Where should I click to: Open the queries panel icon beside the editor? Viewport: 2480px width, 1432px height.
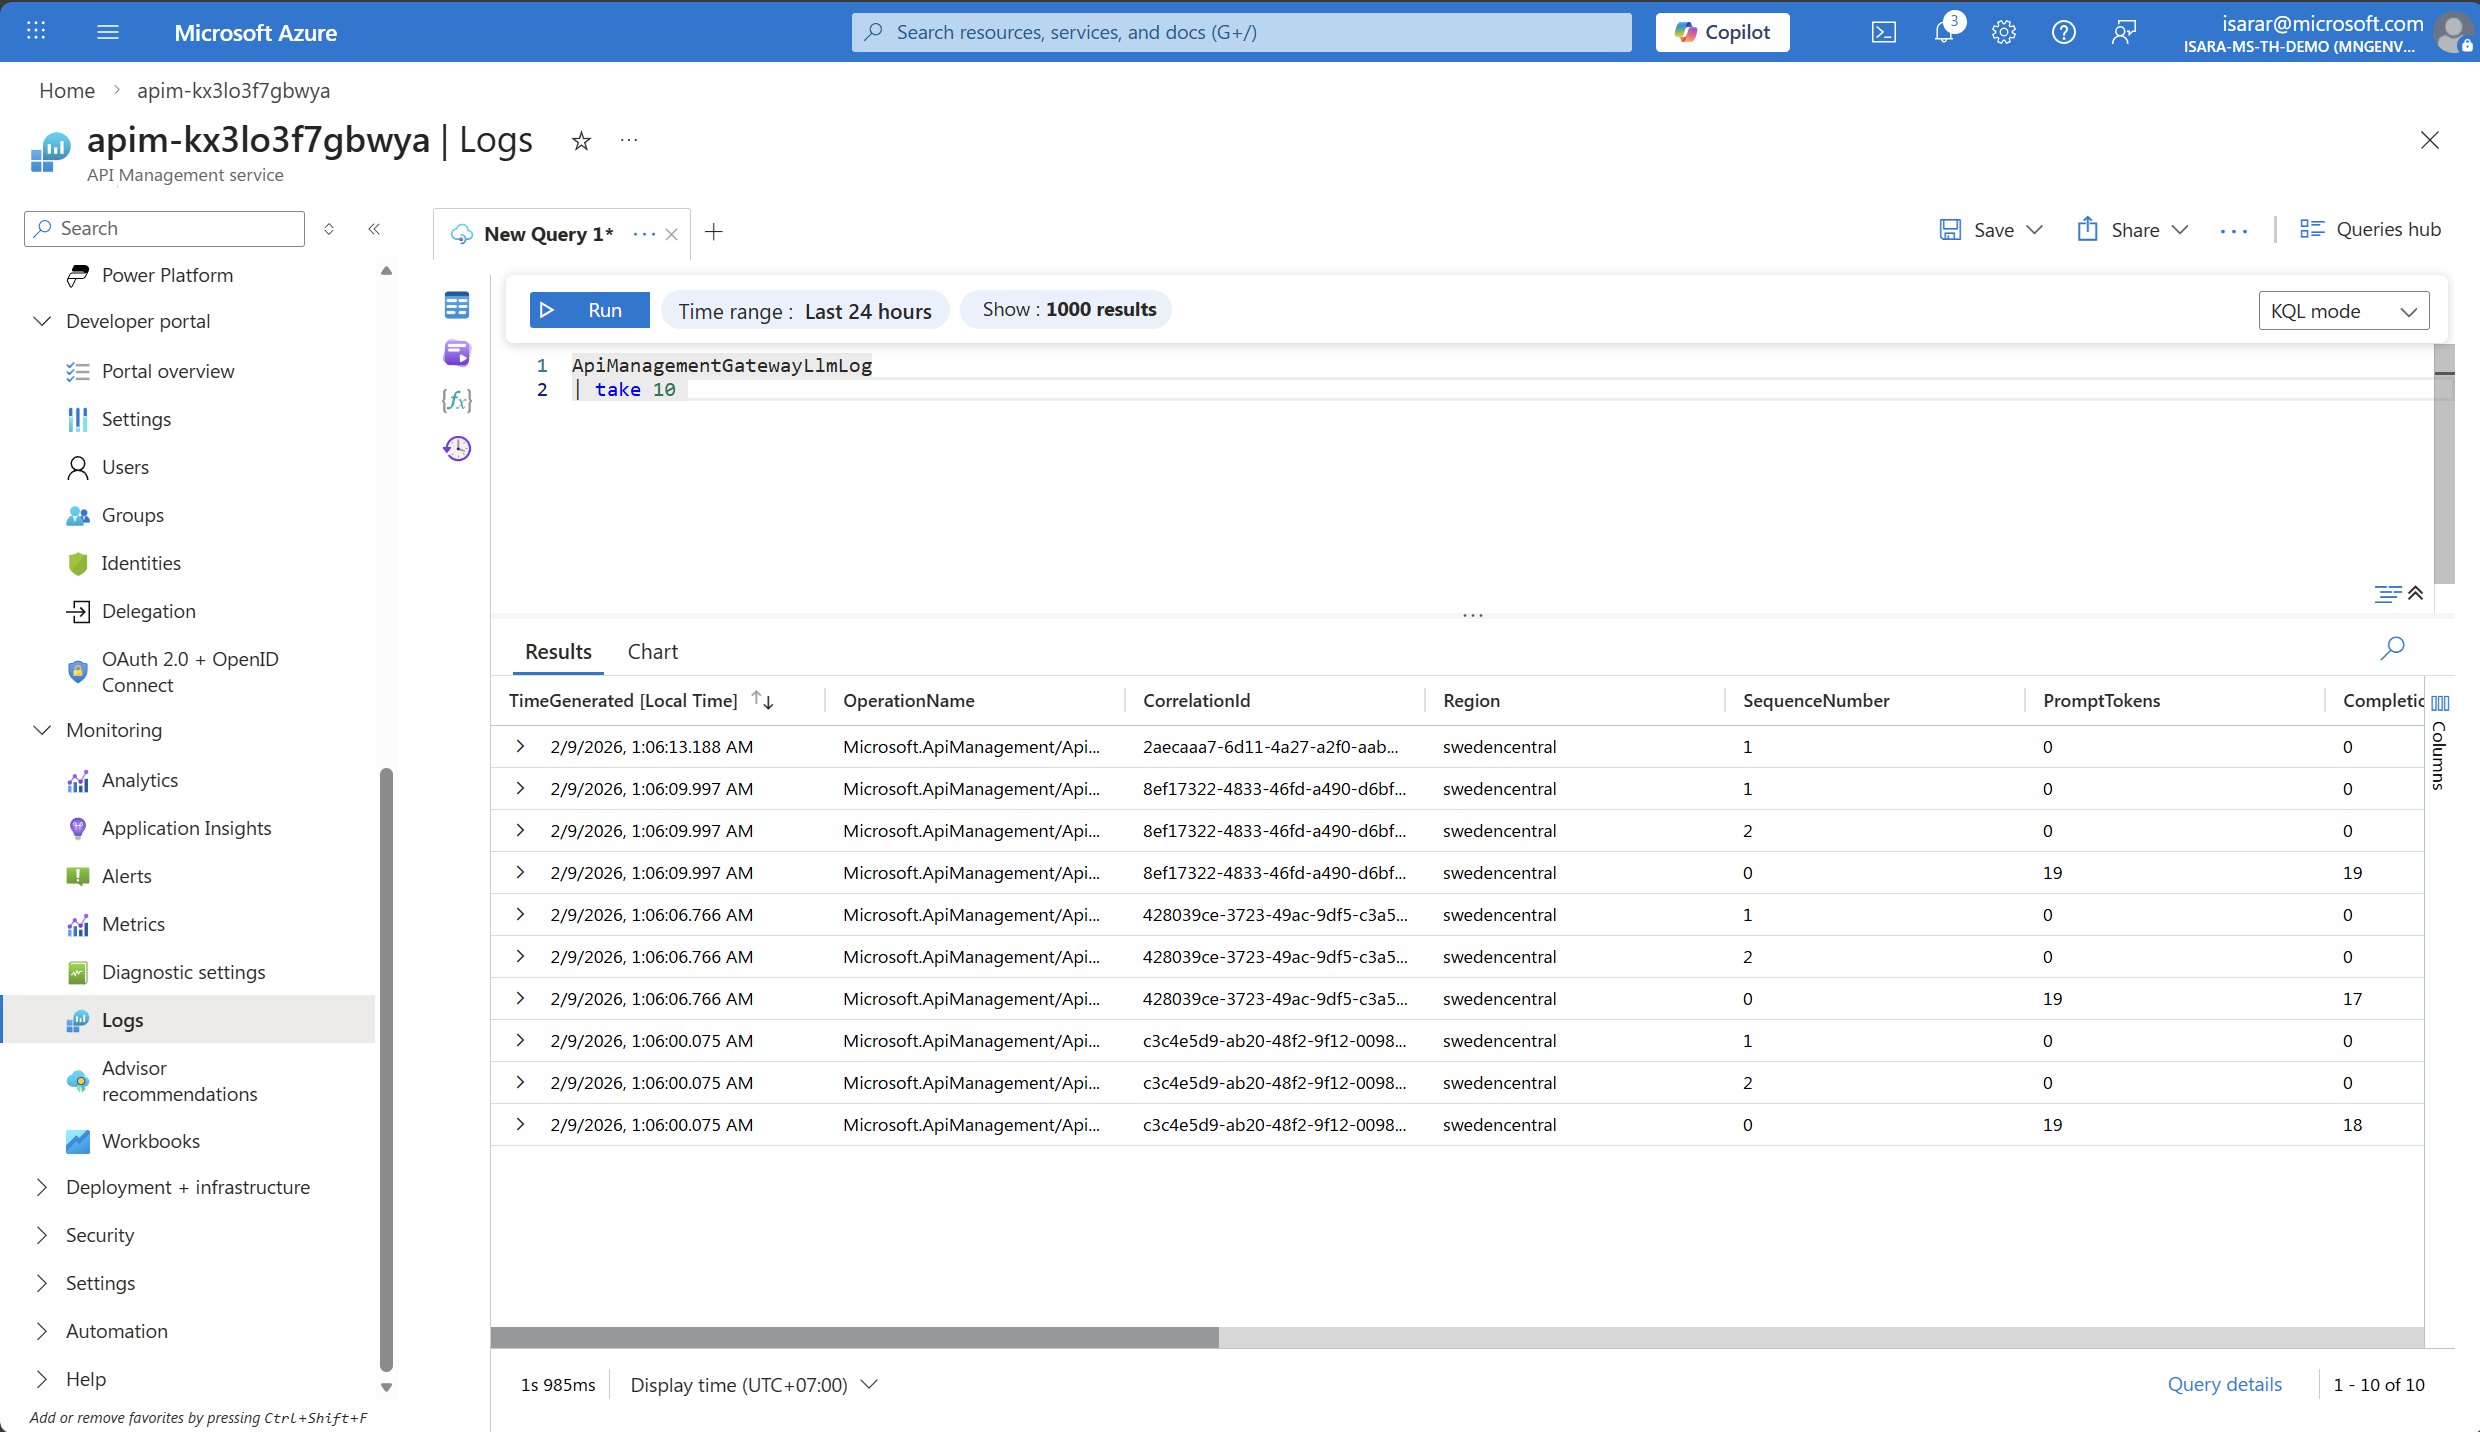457,353
